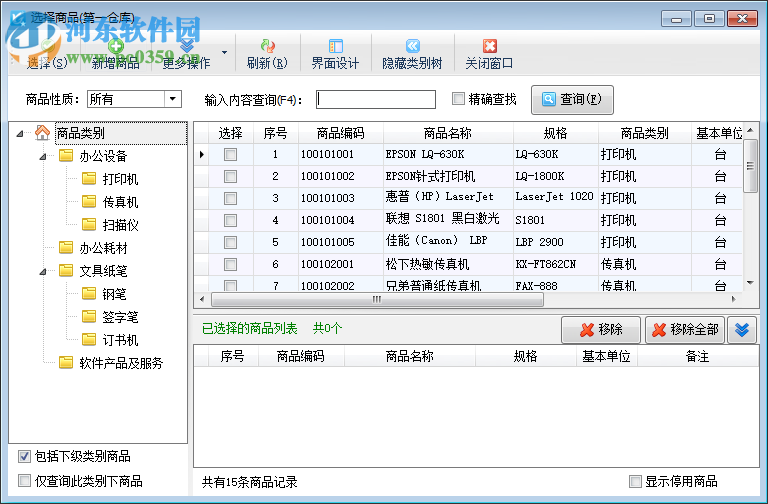Click horizontal scrollbar left arrow

tap(202, 299)
